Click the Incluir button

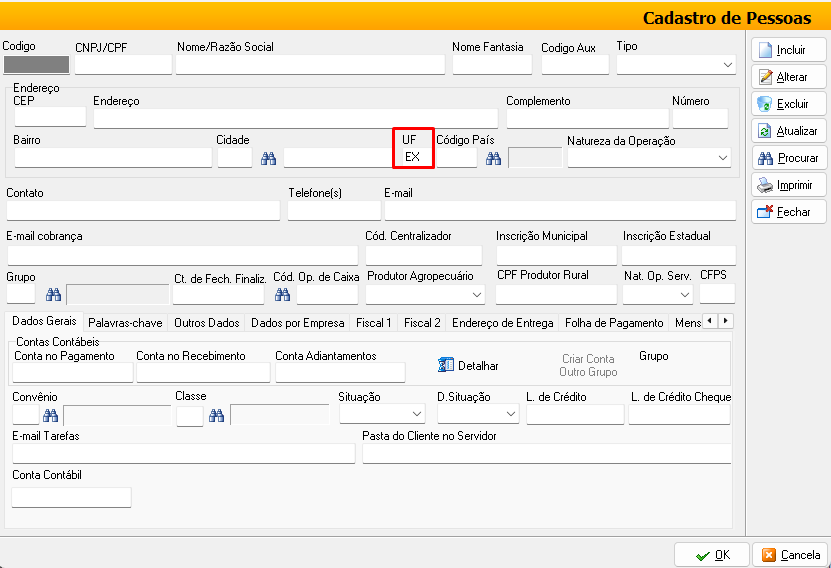pyautogui.click(x=789, y=50)
